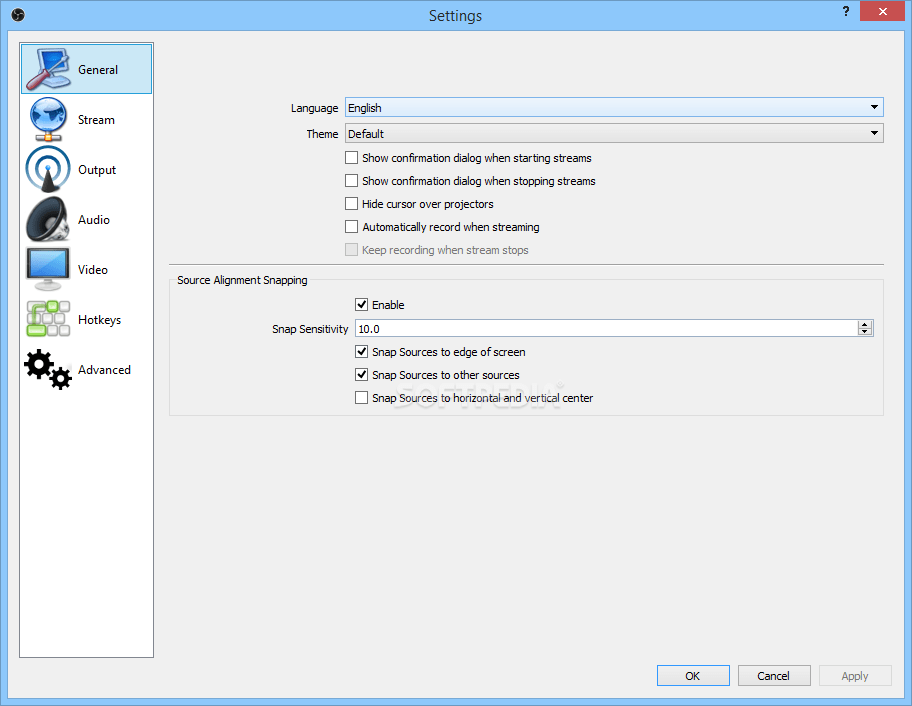Image resolution: width=912 pixels, height=706 pixels.
Task: Disable Snap Sources to edge of screen
Action: [x=361, y=352]
